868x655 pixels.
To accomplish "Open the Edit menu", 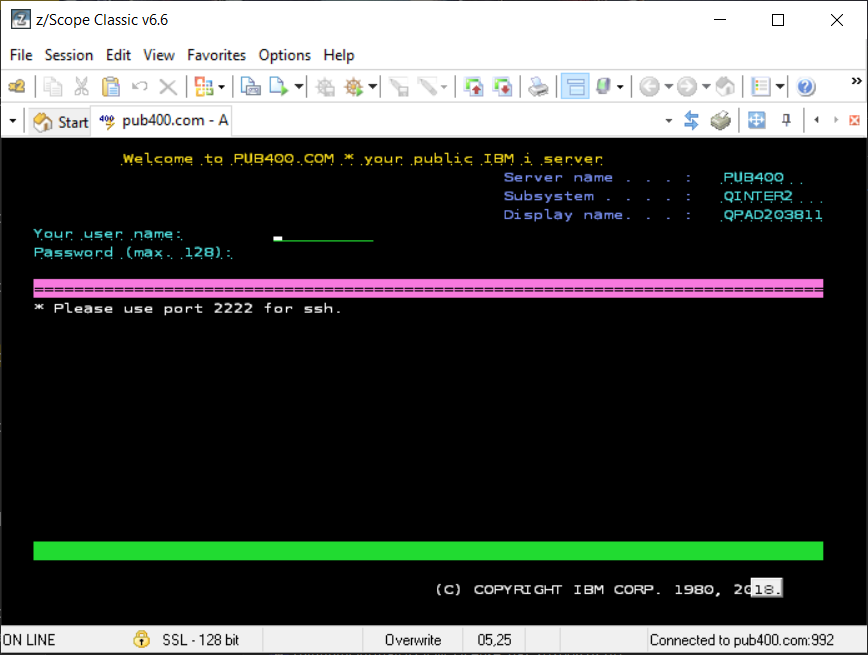I will coord(118,55).
